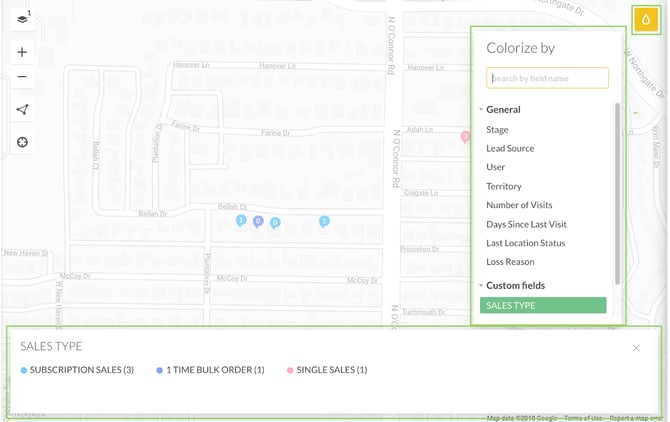
Task: Colorize by User
Action: [495, 167]
